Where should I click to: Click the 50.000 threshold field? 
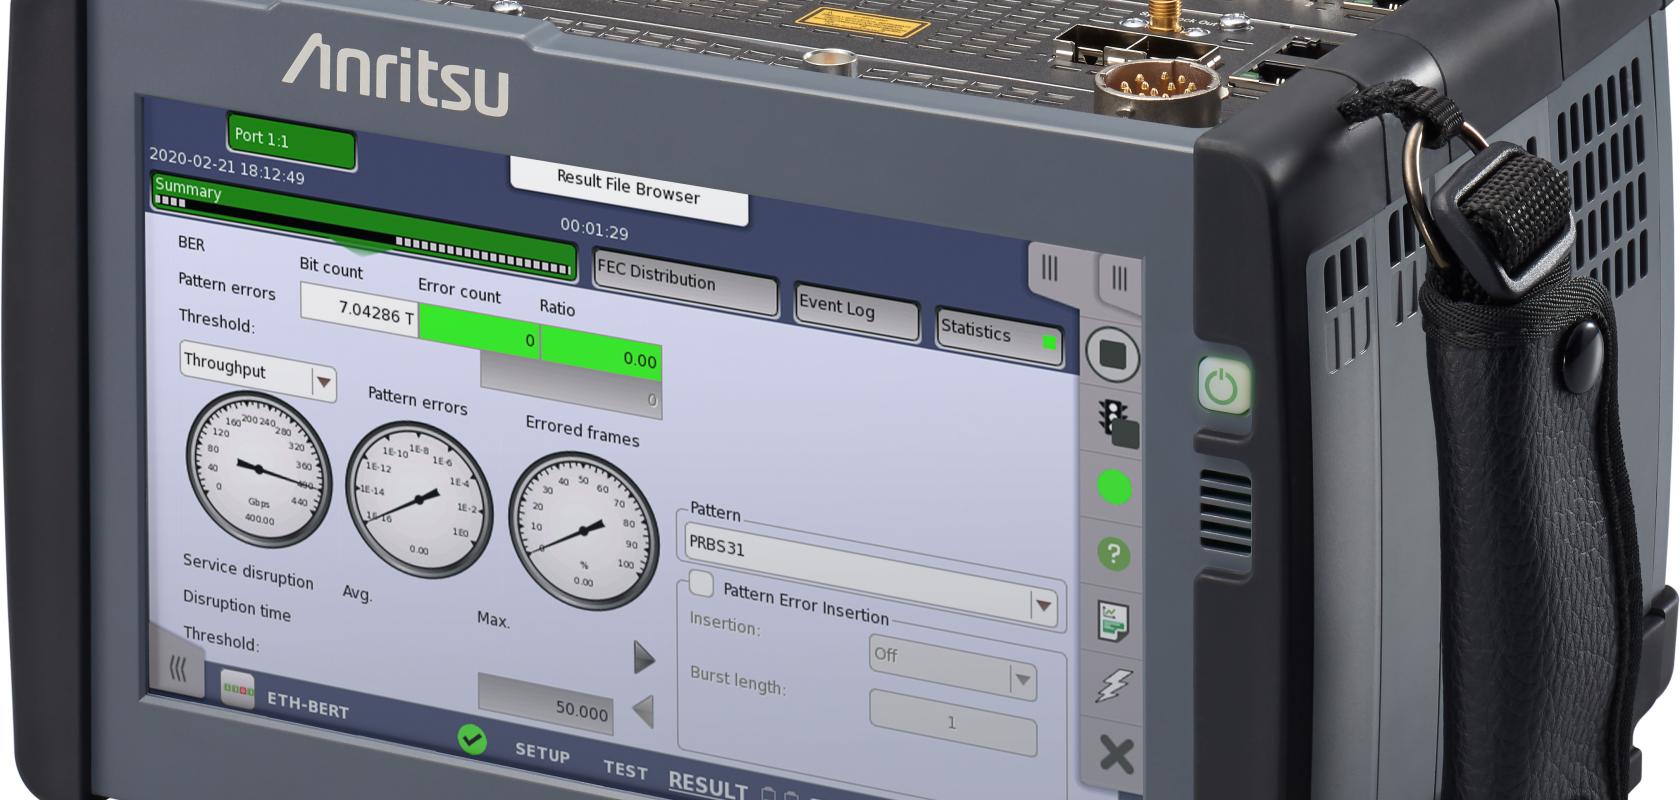pyautogui.click(x=546, y=704)
